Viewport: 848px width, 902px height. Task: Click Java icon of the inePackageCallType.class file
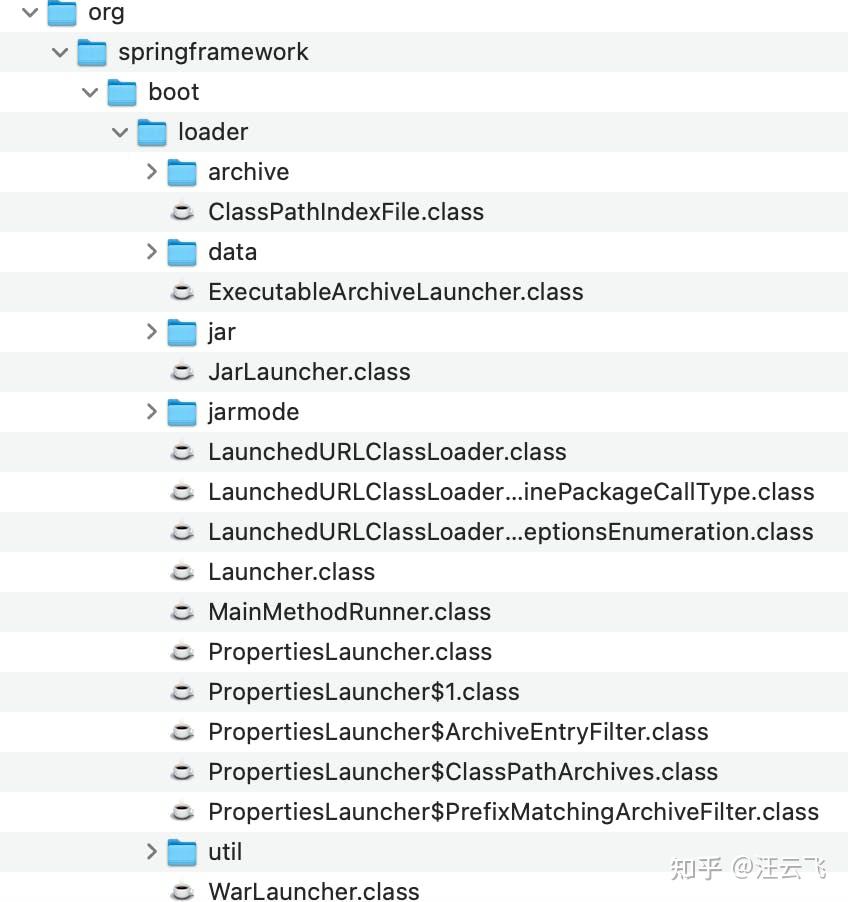(182, 492)
